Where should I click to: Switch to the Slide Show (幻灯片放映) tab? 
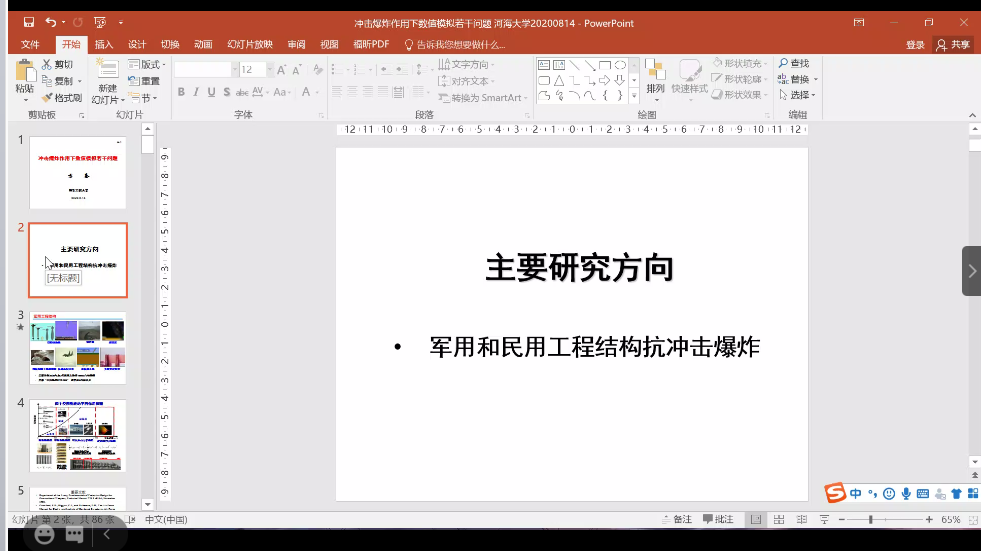pos(249,44)
